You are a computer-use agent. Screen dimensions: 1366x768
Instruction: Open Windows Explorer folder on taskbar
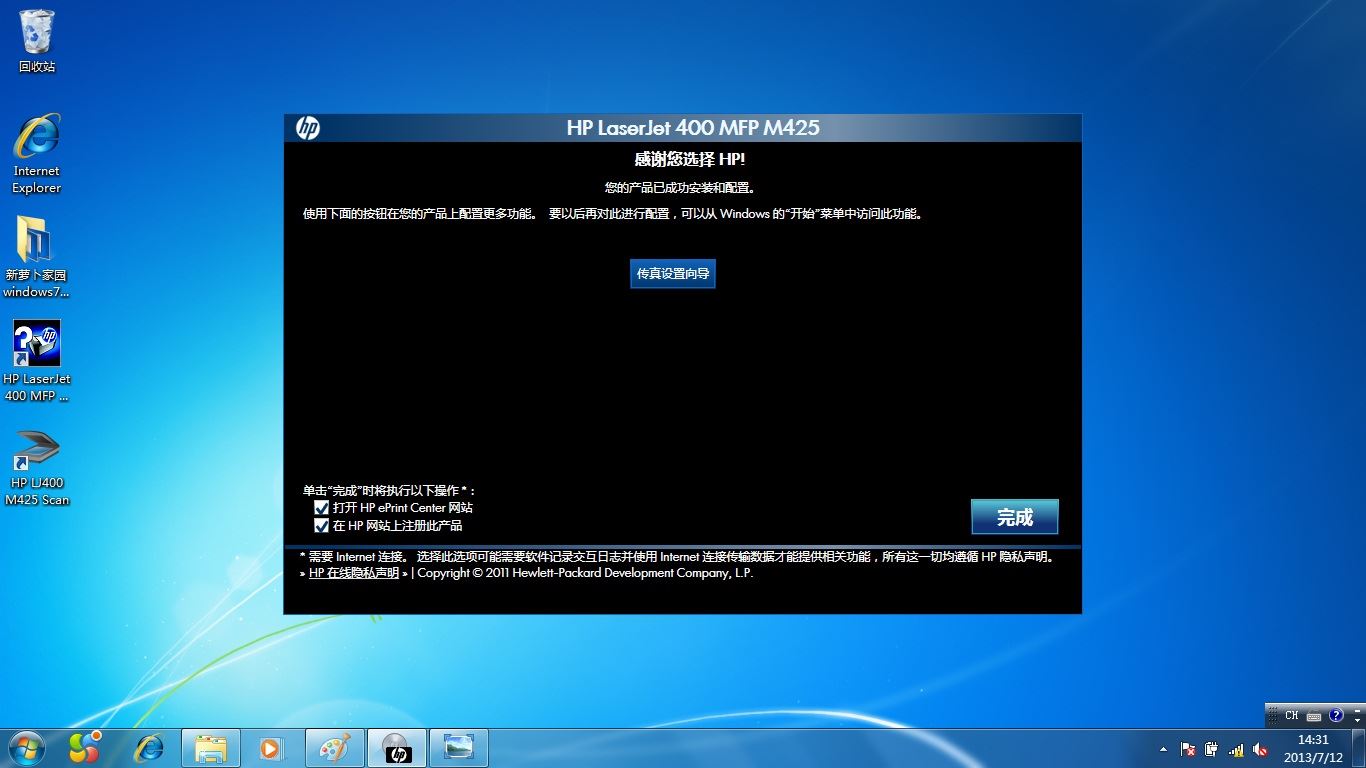[211, 748]
